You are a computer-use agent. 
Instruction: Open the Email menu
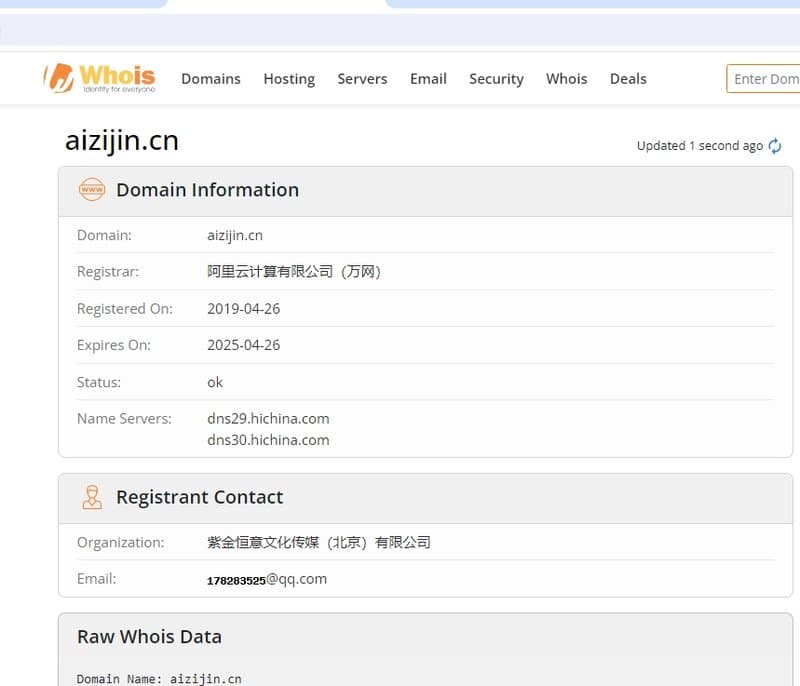pyautogui.click(x=428, y=79)
